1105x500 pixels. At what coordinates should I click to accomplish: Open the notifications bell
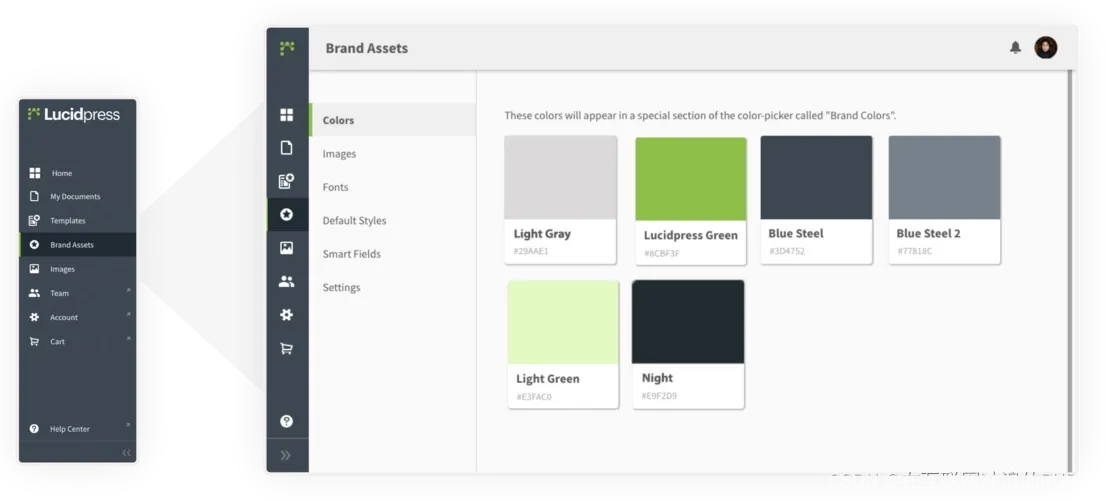point(1016,47)
